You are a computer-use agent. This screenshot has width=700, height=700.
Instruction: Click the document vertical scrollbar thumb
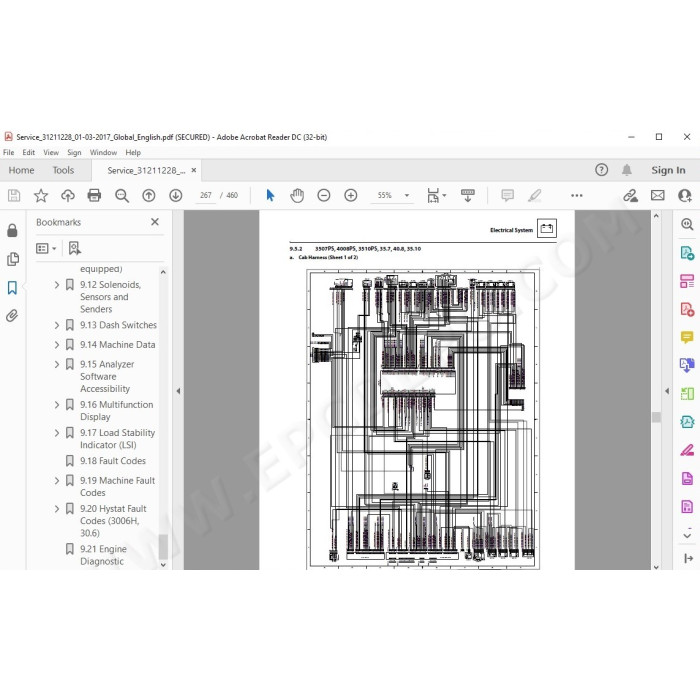[x=656, y=417]
